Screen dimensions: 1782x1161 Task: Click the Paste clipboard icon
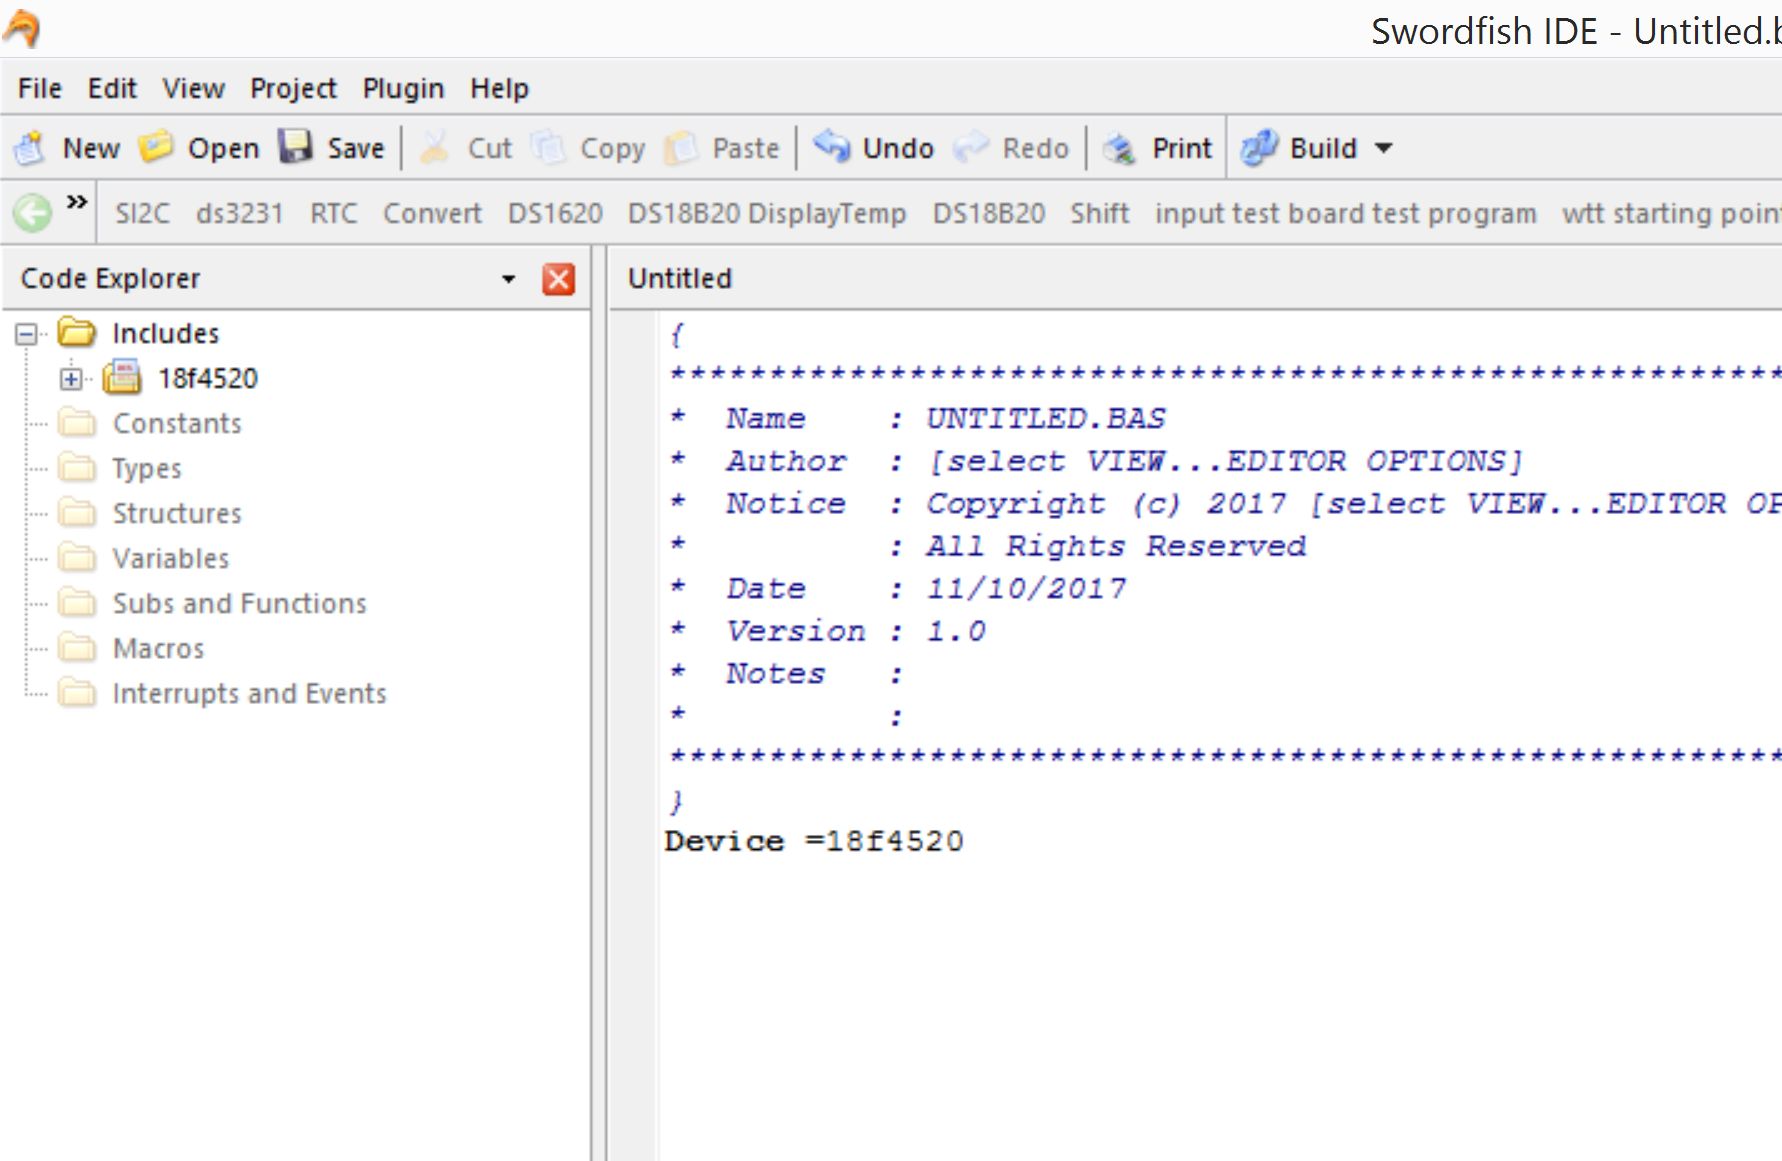(x=681, y=148)
